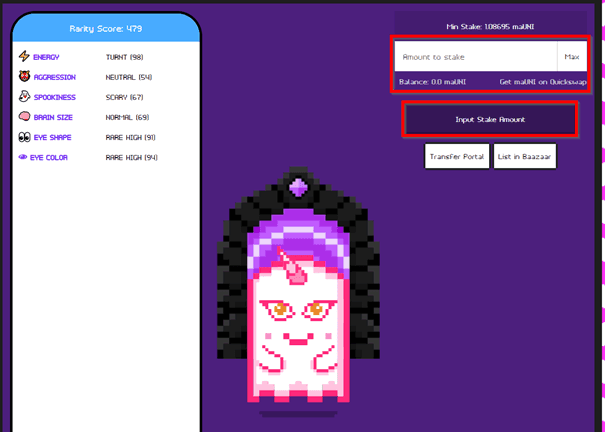
Task: Open the Get maUNI on Quickswap link
Action: (x=541, y=81)
